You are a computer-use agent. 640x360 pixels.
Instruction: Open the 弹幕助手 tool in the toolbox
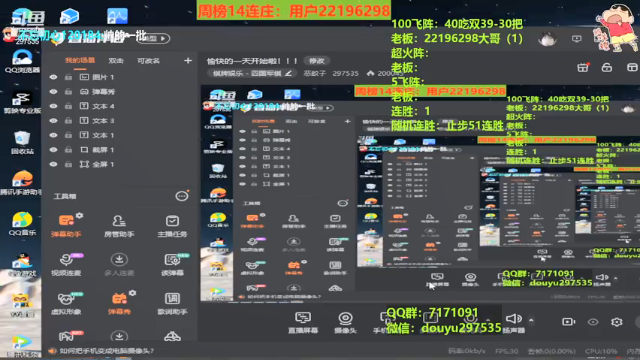click(x=66, y=225)
